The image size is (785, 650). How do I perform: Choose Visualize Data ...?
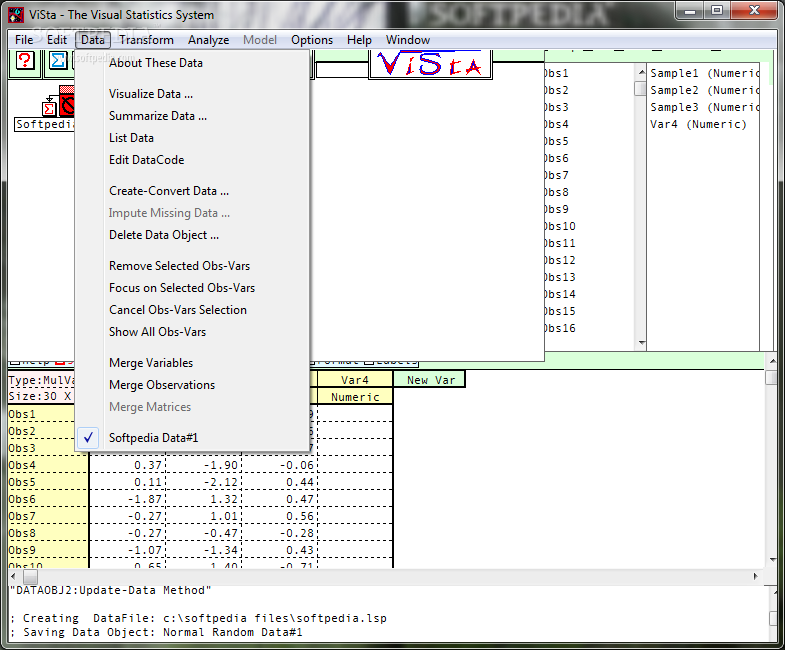click(192, 94)
